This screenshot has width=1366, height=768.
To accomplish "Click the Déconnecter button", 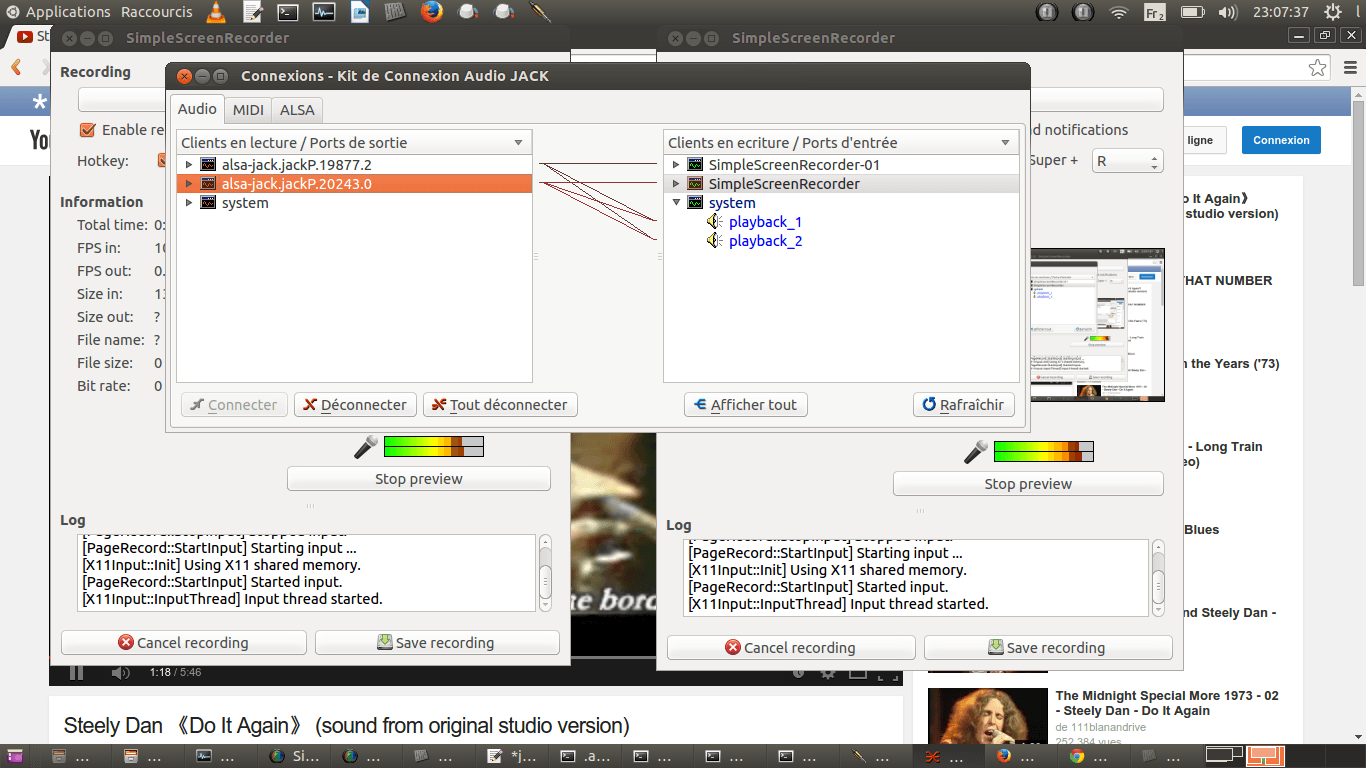I will 355,405.
